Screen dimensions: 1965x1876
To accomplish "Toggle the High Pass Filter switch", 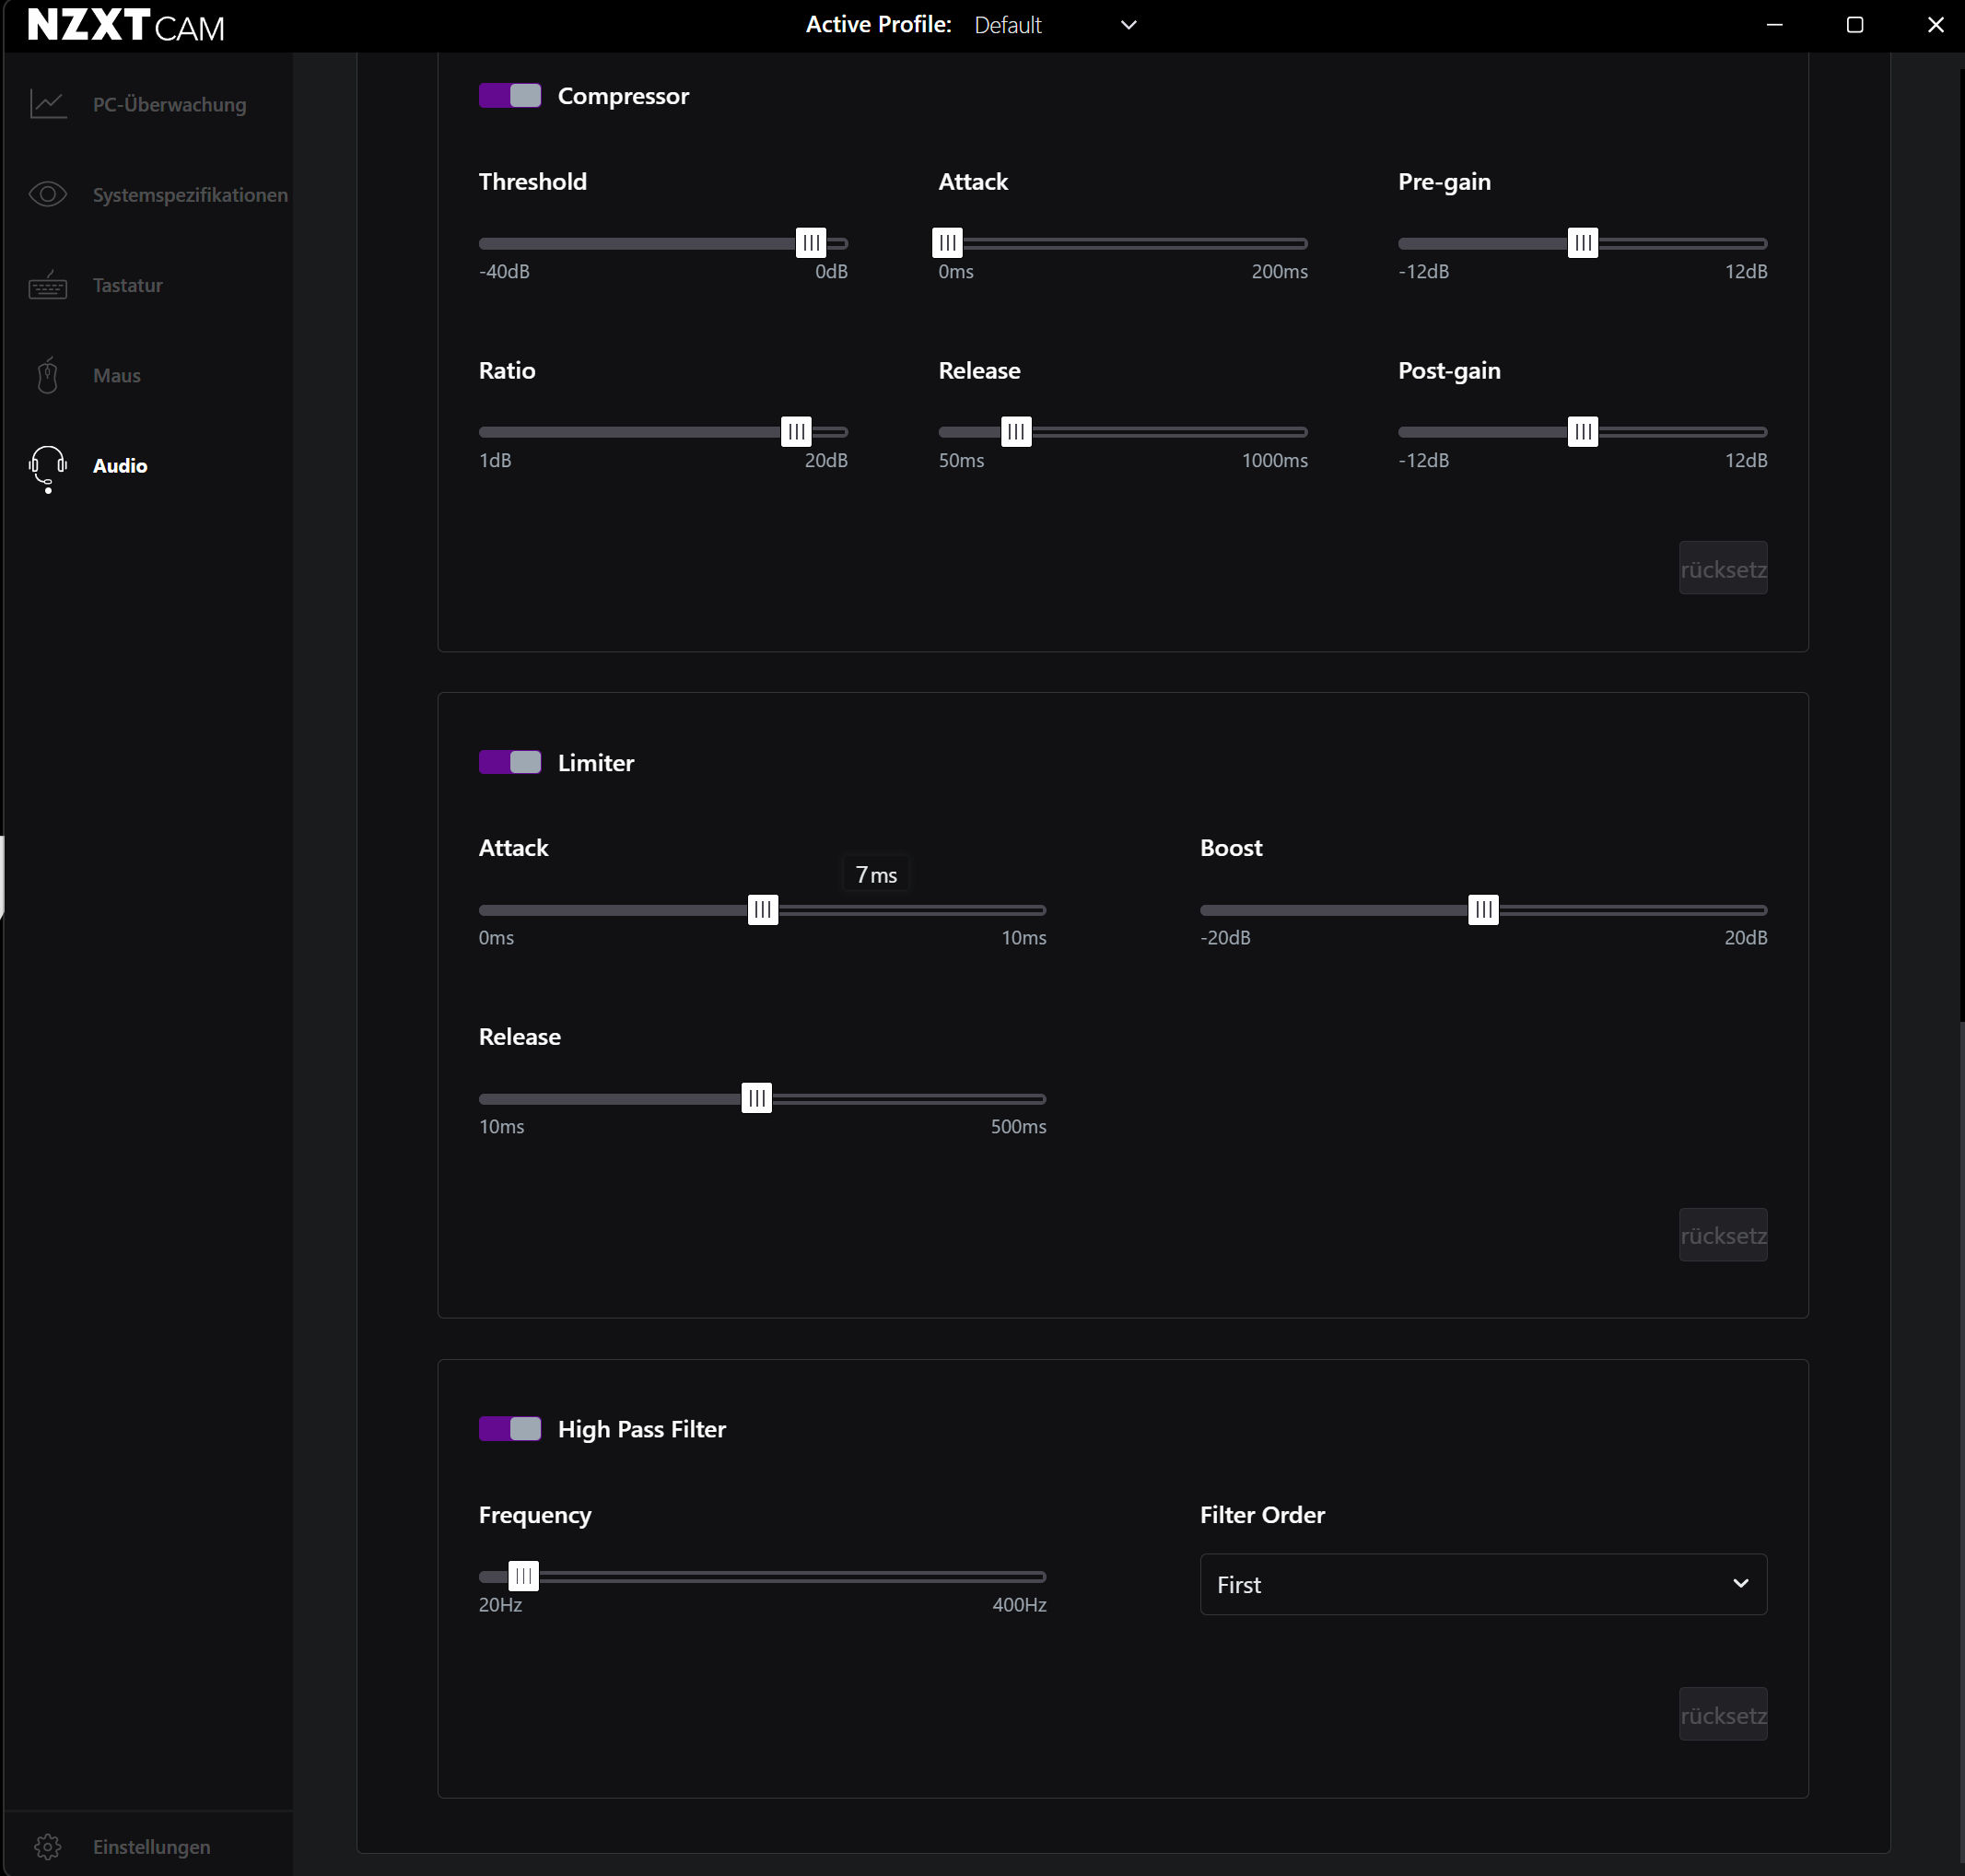I will pyautogui.click(x=510, y=1428).
